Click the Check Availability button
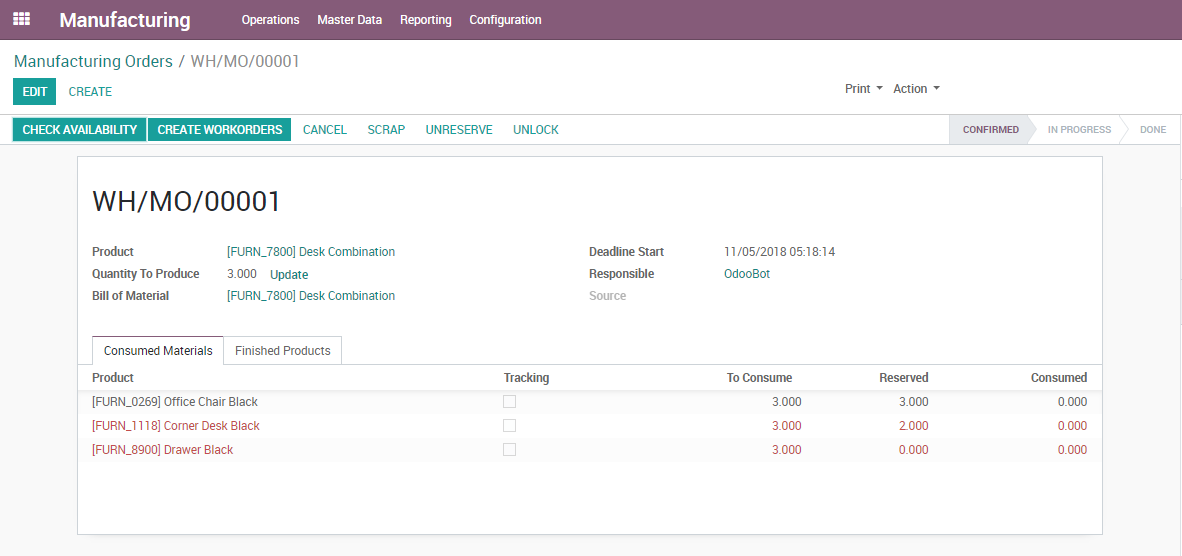This screenshot has width=1182, height=556. pos(79,130)
